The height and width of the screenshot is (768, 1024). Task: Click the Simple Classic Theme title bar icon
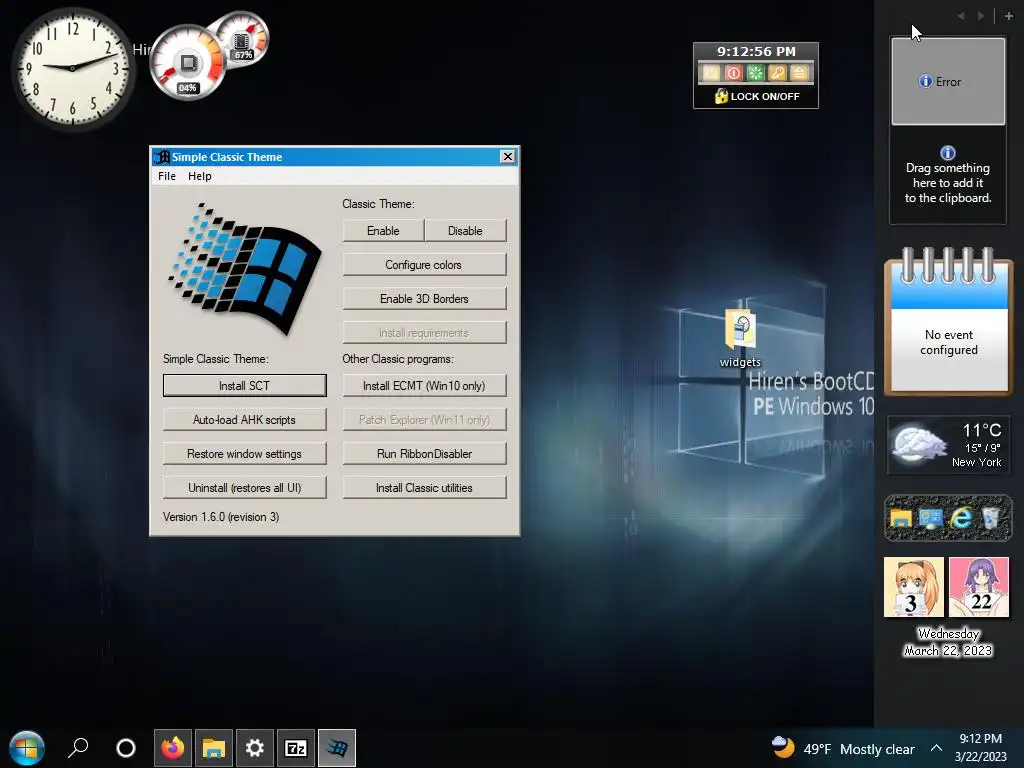tap(163, 157)
